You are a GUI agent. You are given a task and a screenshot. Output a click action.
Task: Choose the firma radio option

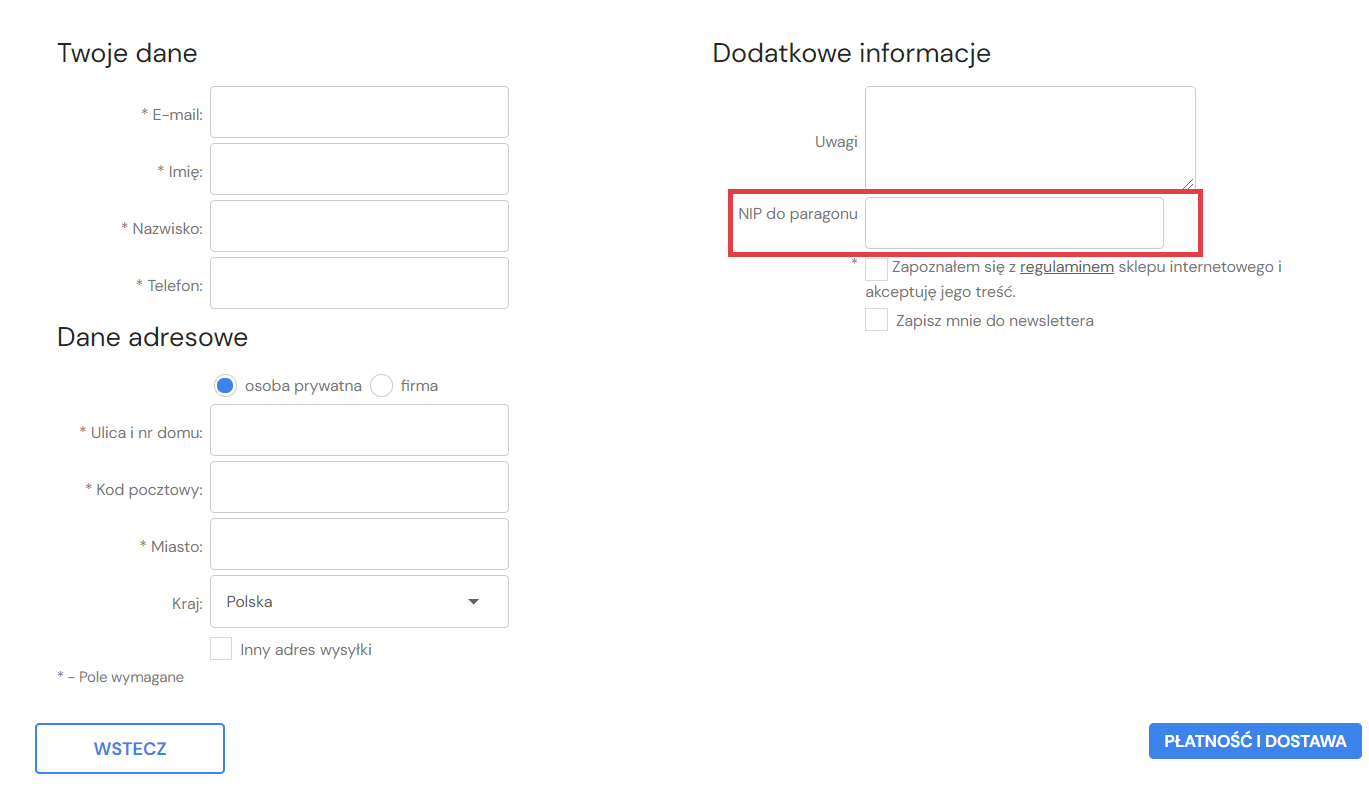(x=381, y=386)
